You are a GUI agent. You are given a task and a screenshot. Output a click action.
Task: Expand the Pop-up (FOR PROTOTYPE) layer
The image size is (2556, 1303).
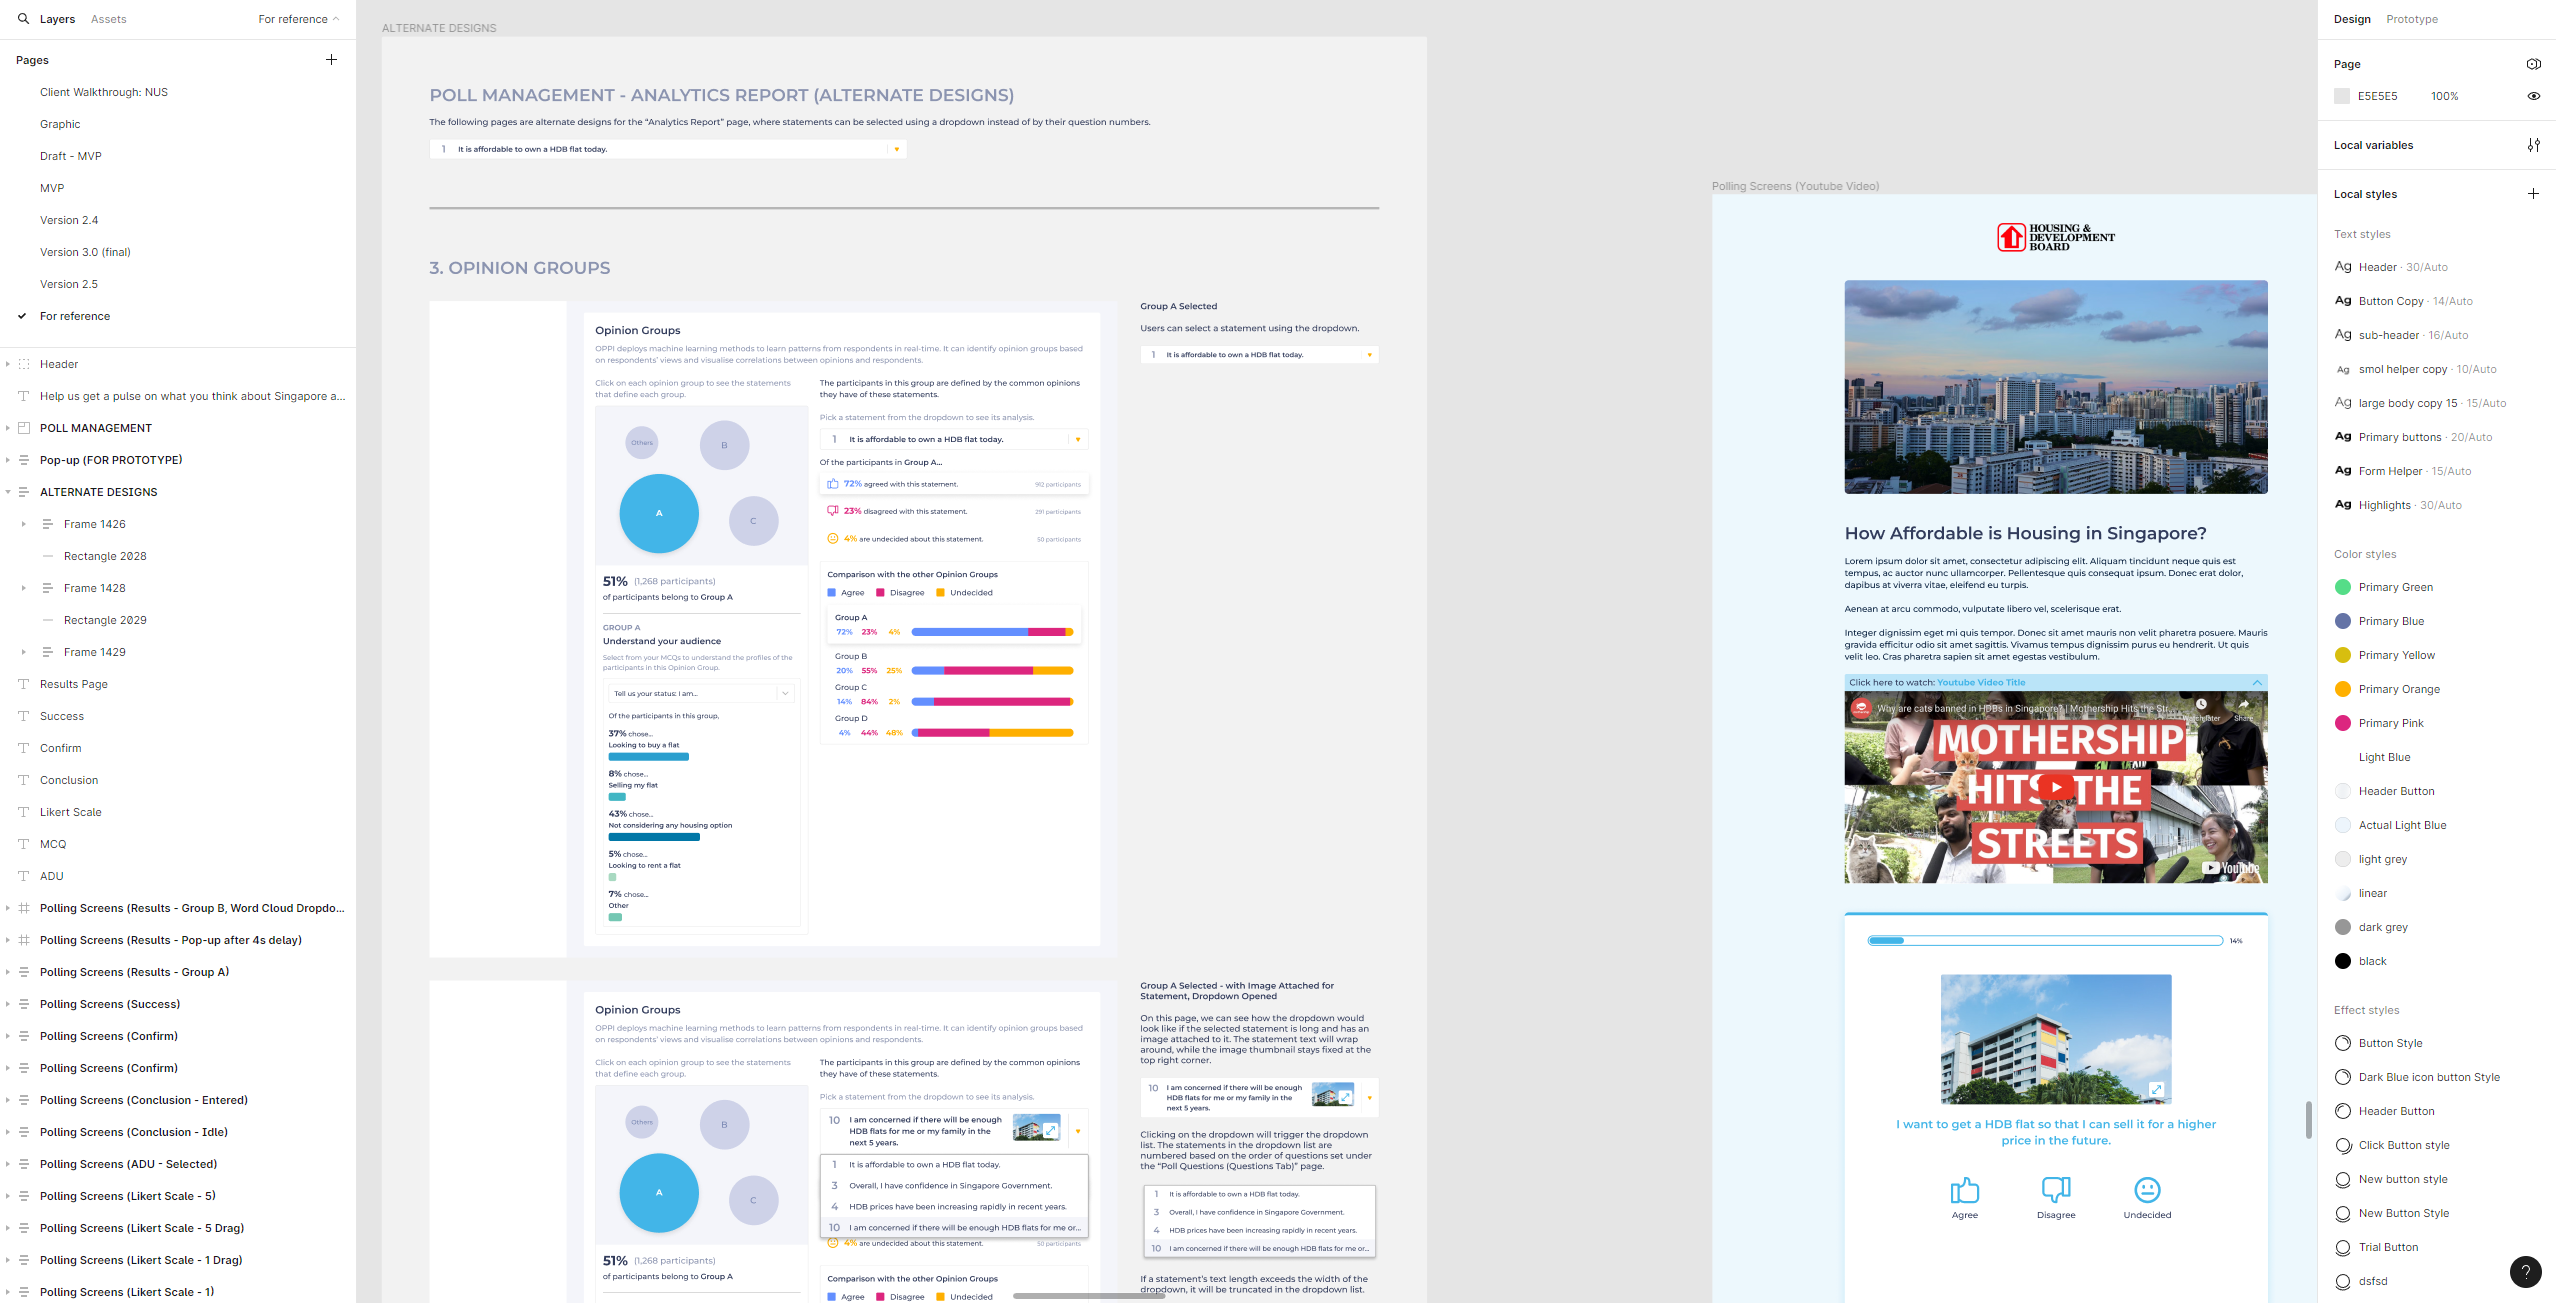pos(8,460)
